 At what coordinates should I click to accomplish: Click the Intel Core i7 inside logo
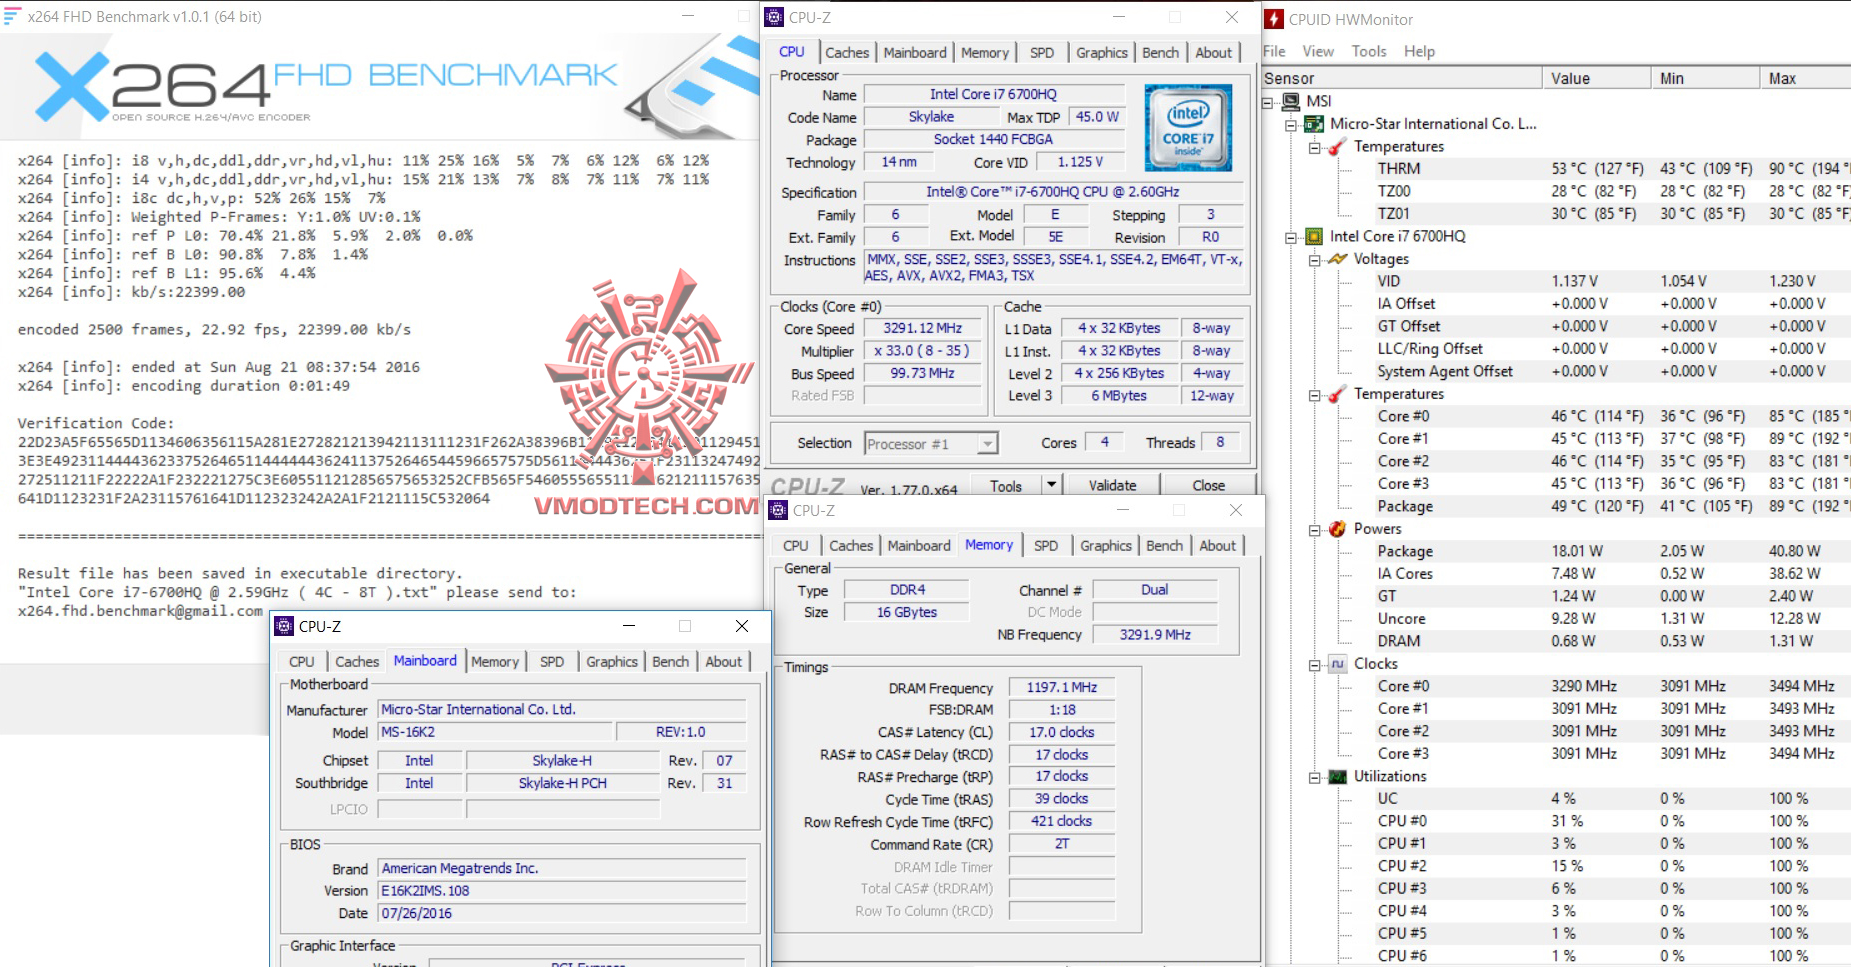click(1188, 128)
